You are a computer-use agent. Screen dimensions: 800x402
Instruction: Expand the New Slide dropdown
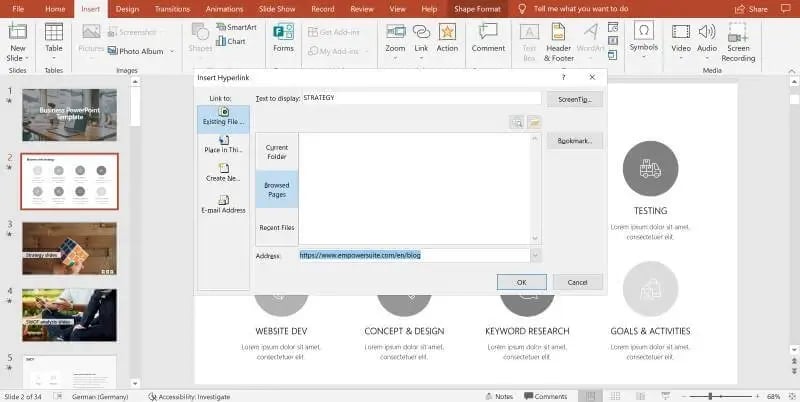coord(17,57)
